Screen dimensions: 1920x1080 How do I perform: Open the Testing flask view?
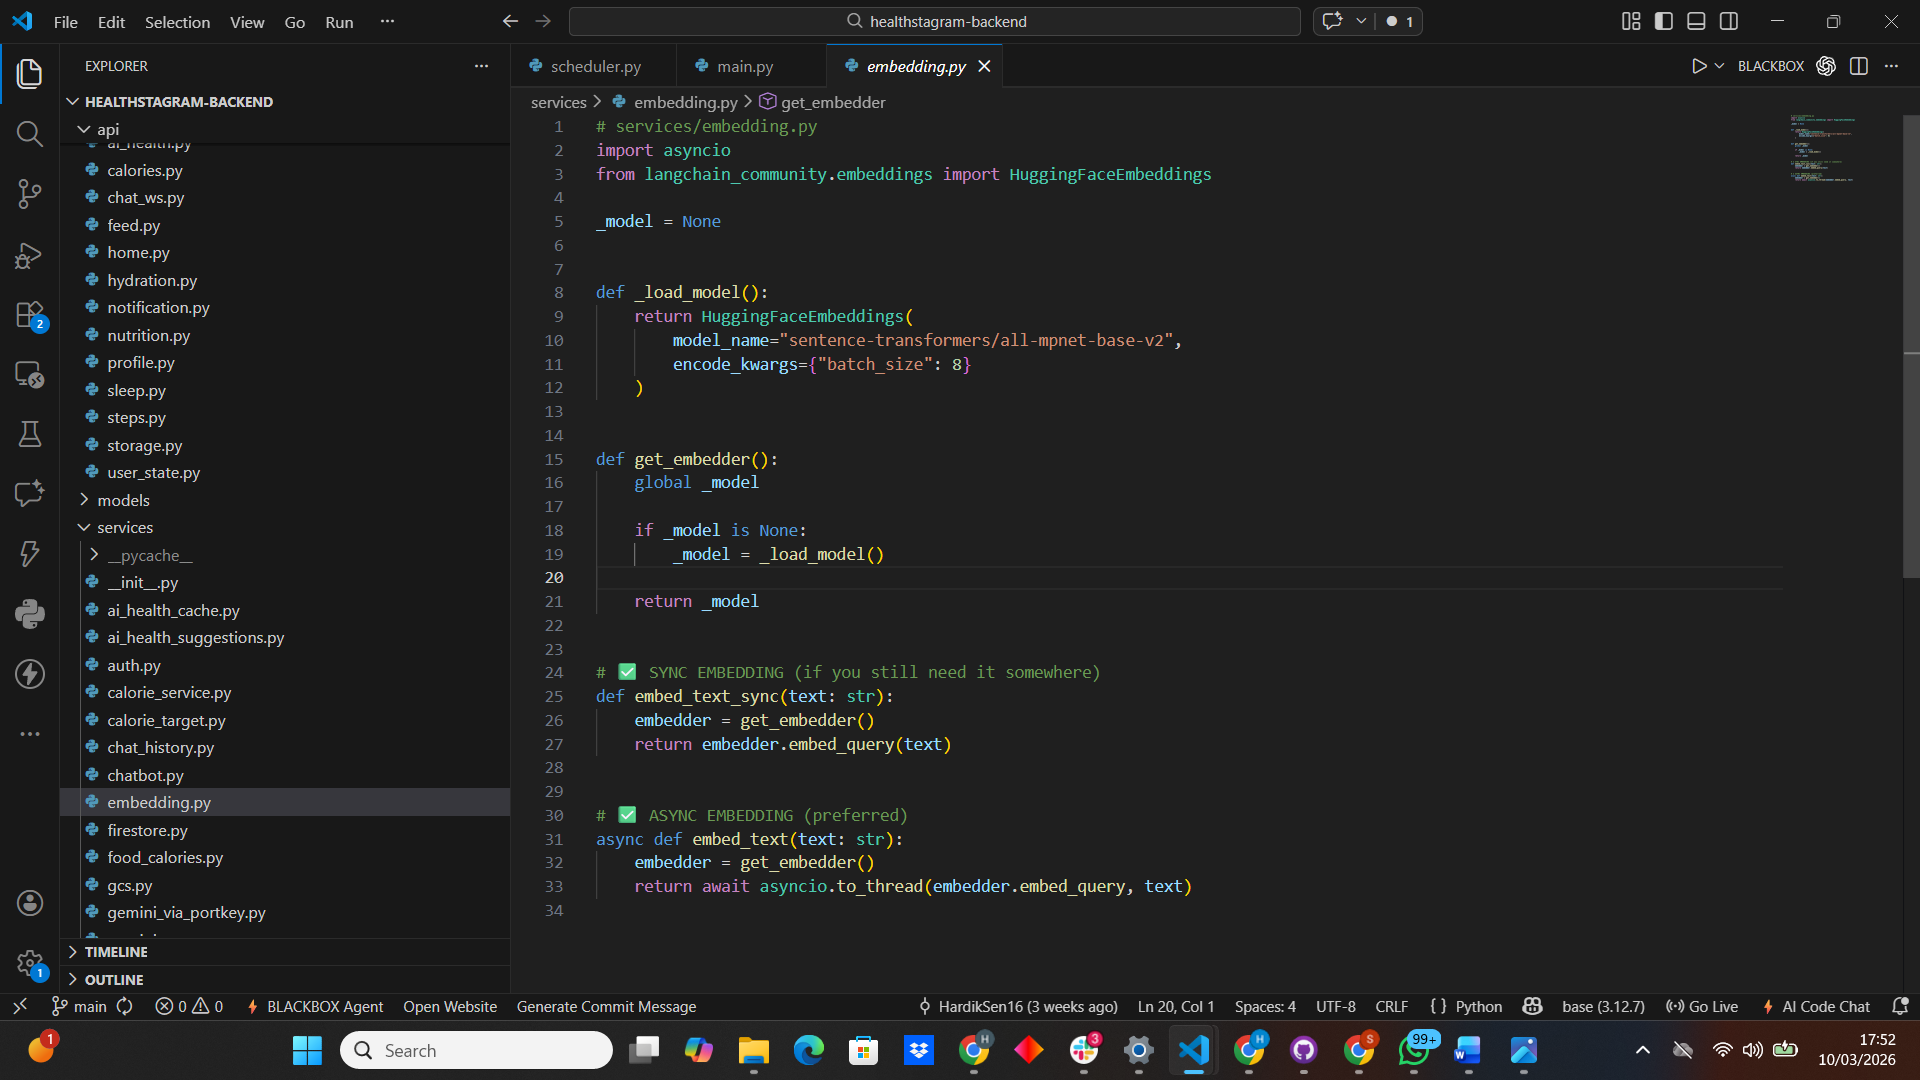29,434
